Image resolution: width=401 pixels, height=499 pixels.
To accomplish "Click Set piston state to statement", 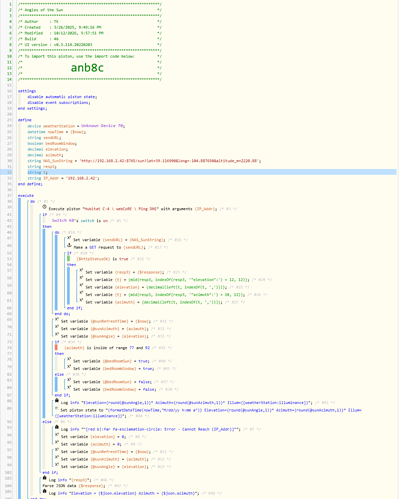I will click(208, 413).
